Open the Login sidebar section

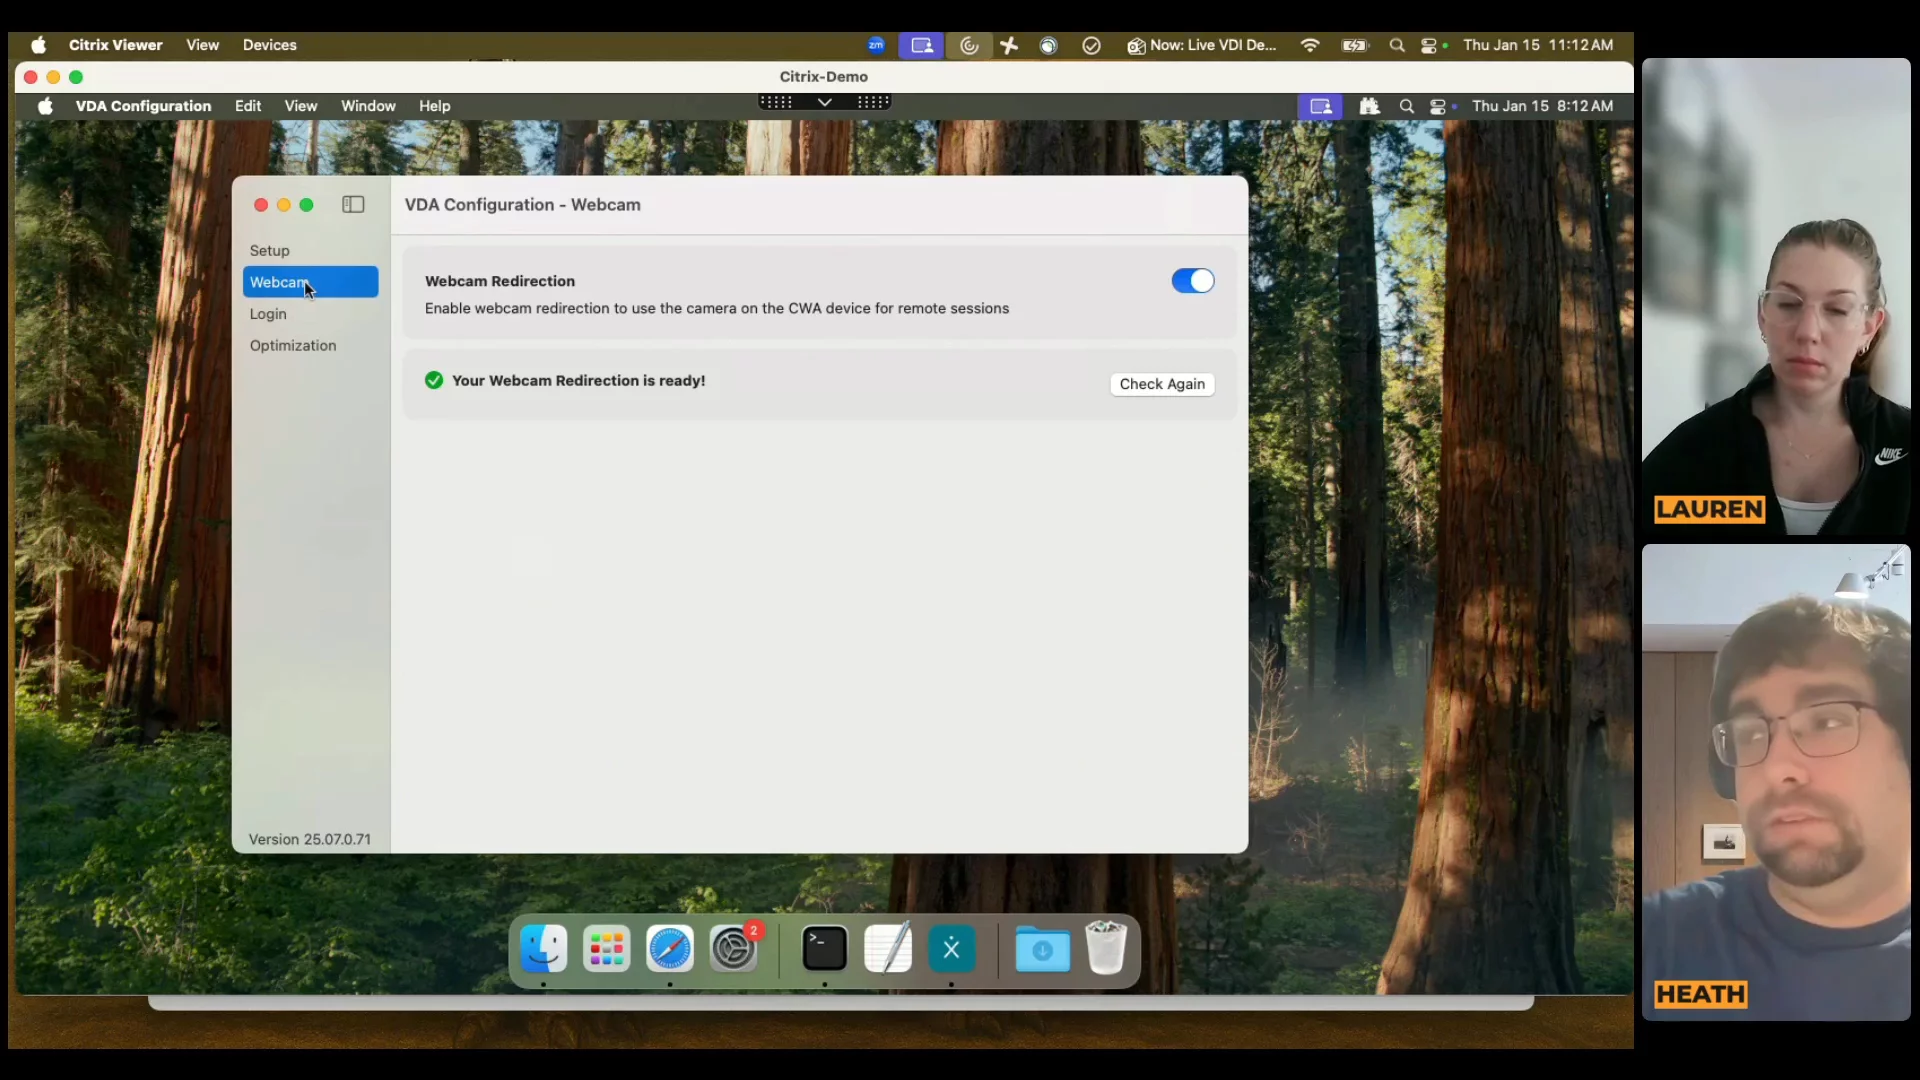(x=268, y=314)
